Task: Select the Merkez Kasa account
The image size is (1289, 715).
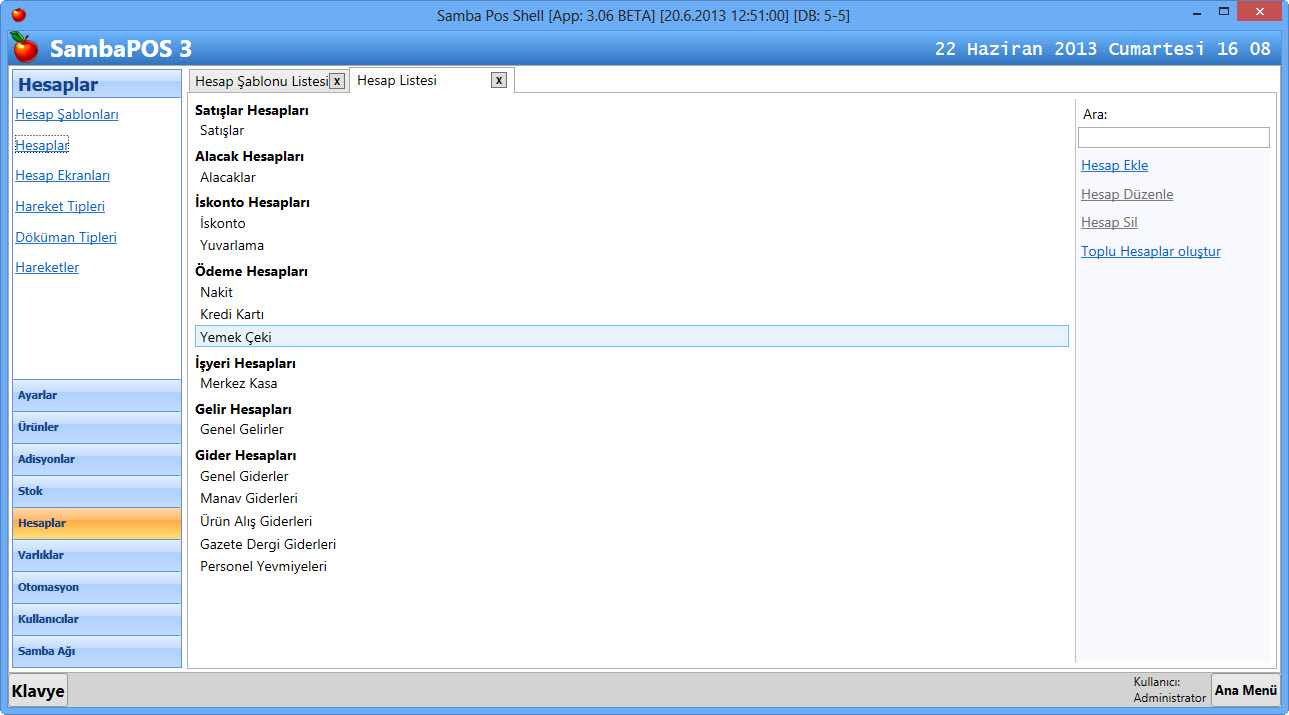Action: [239, 384]
